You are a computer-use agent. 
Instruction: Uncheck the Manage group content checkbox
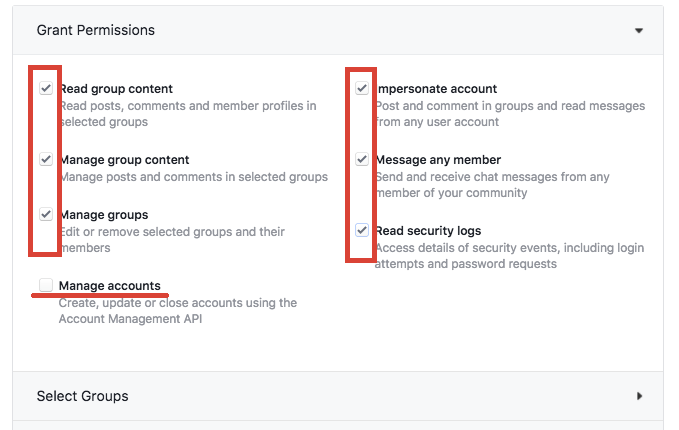coord(46,160)
